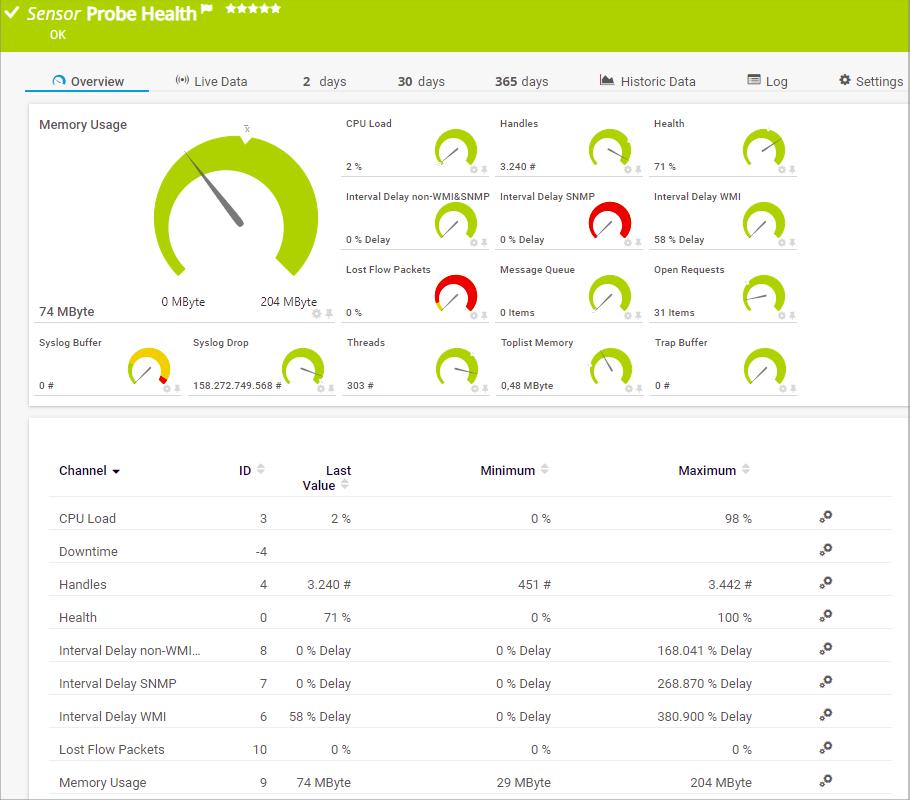Edit channel settings in Downtime table row
The height and width of the screenshot is (800, 910).
pos(826,549)
